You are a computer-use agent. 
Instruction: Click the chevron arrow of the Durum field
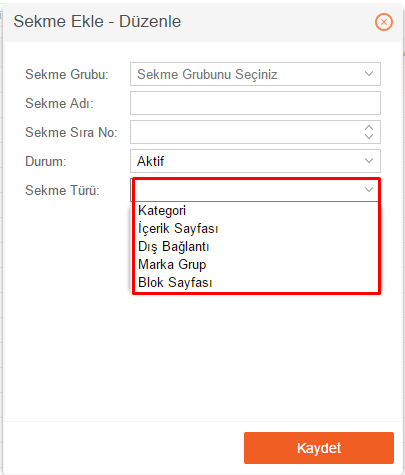(369, 161)
